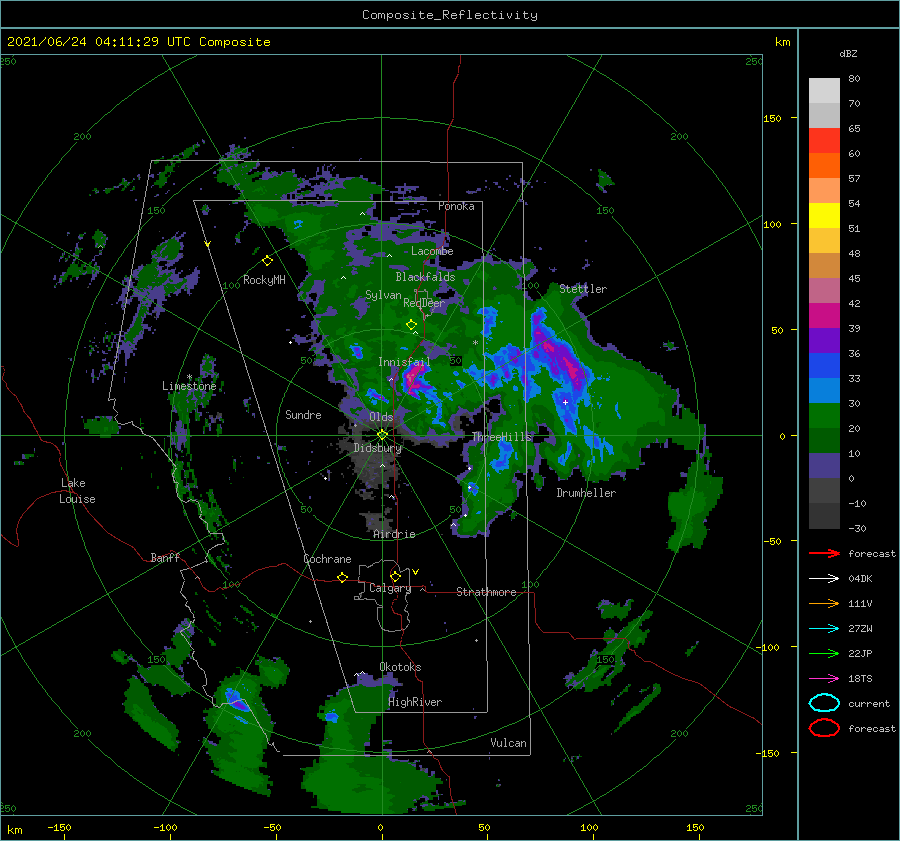Image resolution: width=900 pixels, height=841 pixels.
Task: Click the cyan current ellipse legend icon
Action: pyautogui.click(x=824, y=703)
